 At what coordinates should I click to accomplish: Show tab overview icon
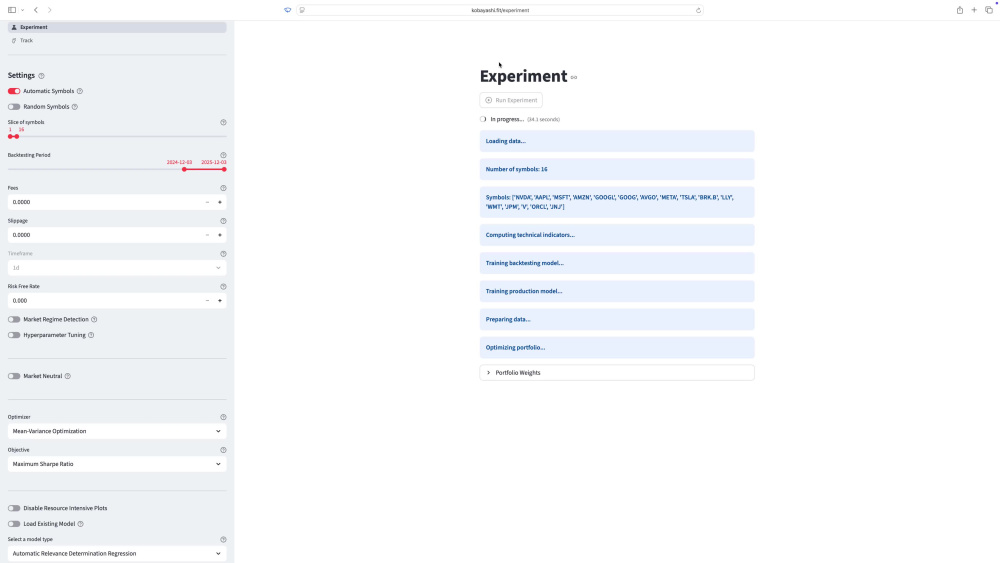[x=989, y=10]
